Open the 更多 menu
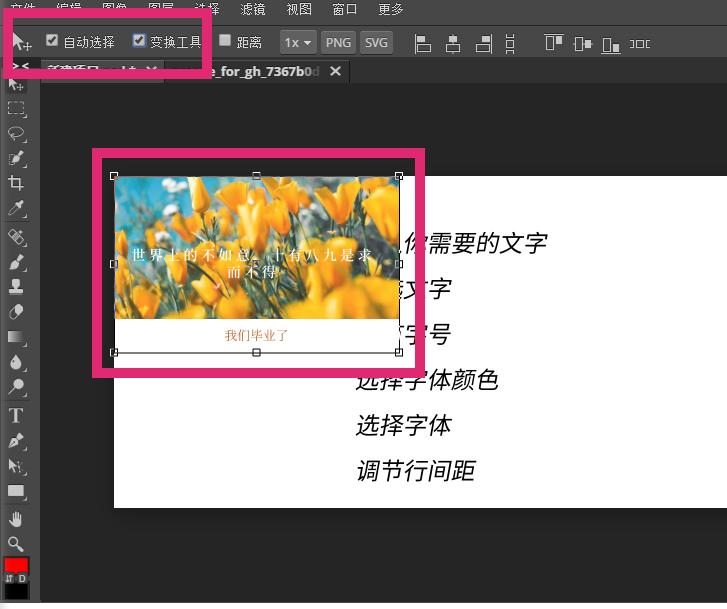Screen dimensions: 727x609 tap(390, 8)
